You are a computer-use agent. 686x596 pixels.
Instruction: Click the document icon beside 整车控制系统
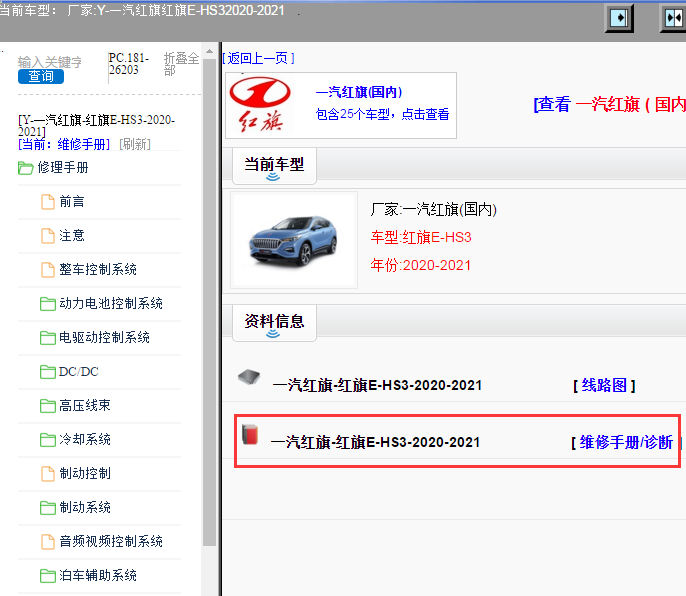(48, 270)
